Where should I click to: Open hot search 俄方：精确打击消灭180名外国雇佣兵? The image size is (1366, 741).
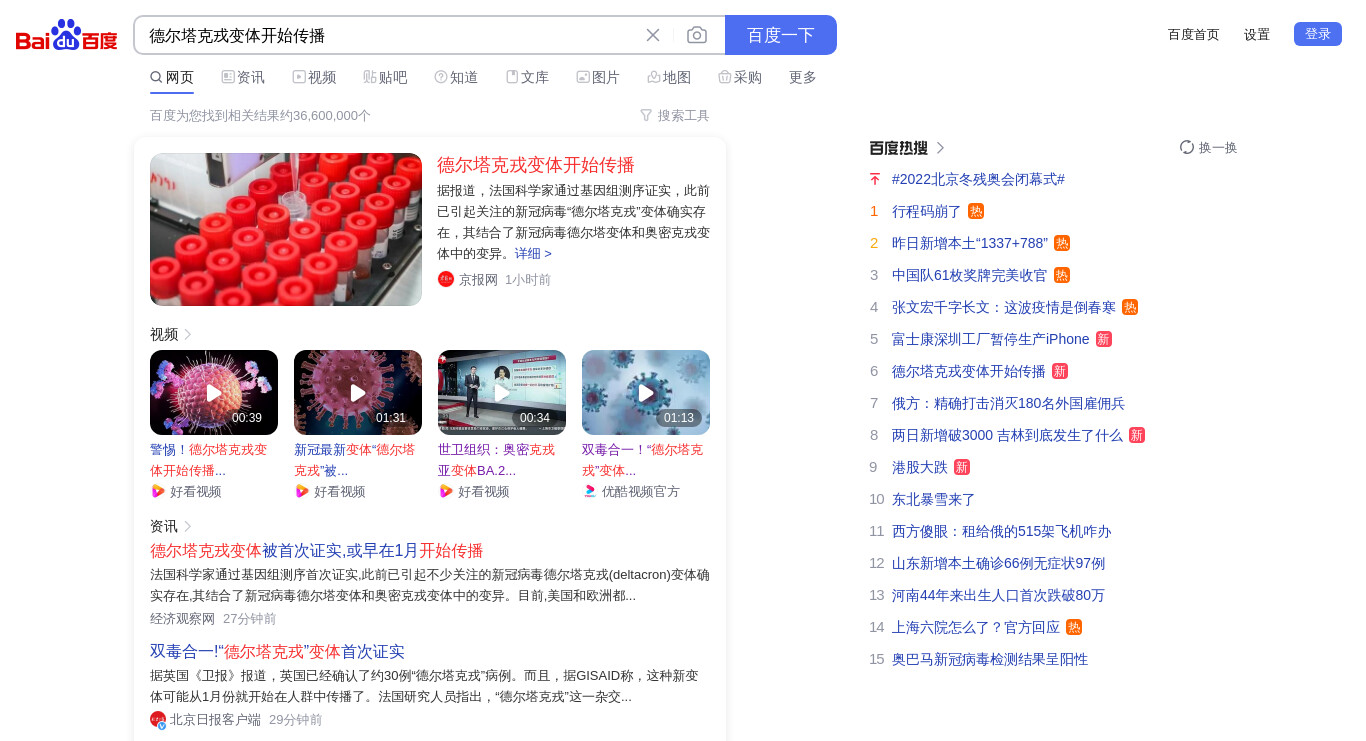1008,403
